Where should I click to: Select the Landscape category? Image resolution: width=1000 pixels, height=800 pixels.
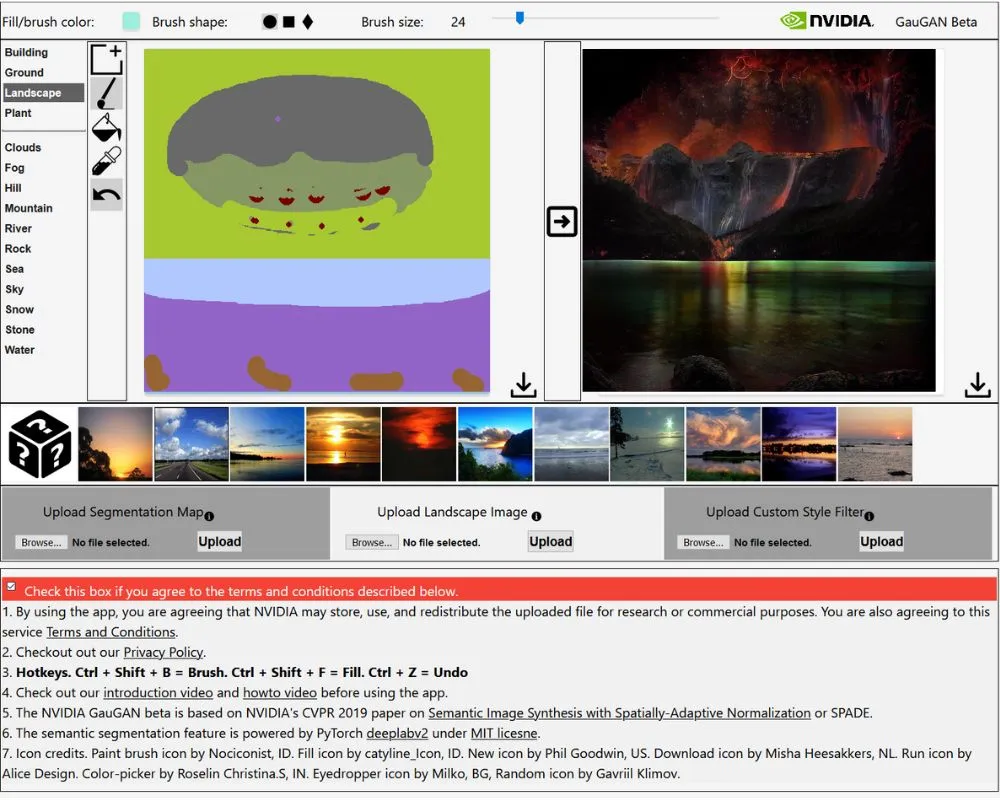[43, 93]
